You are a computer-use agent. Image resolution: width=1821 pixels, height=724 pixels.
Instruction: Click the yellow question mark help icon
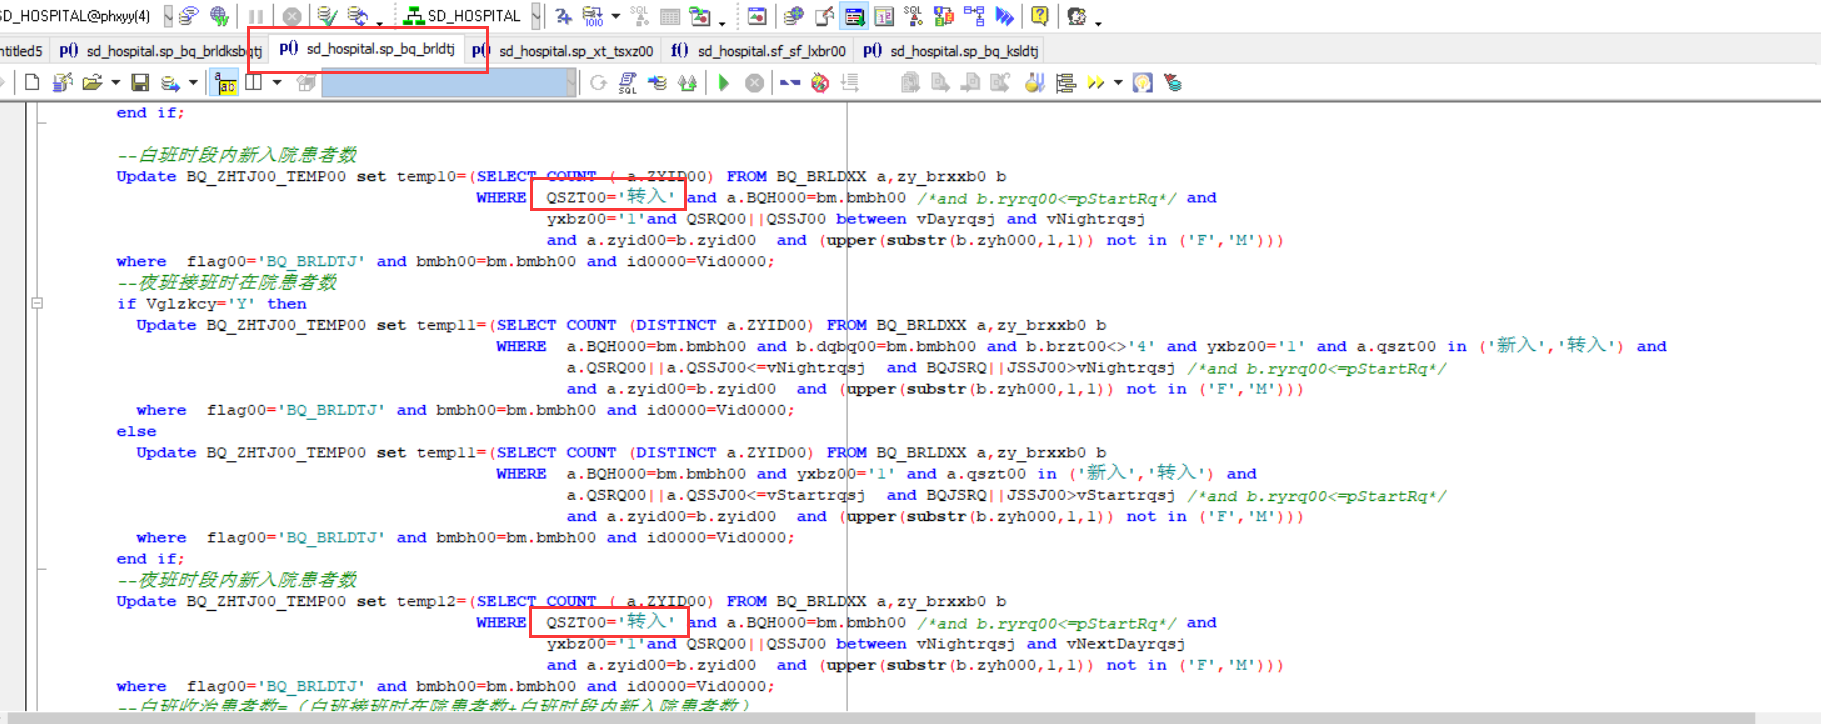click(x=1040, y=16)
